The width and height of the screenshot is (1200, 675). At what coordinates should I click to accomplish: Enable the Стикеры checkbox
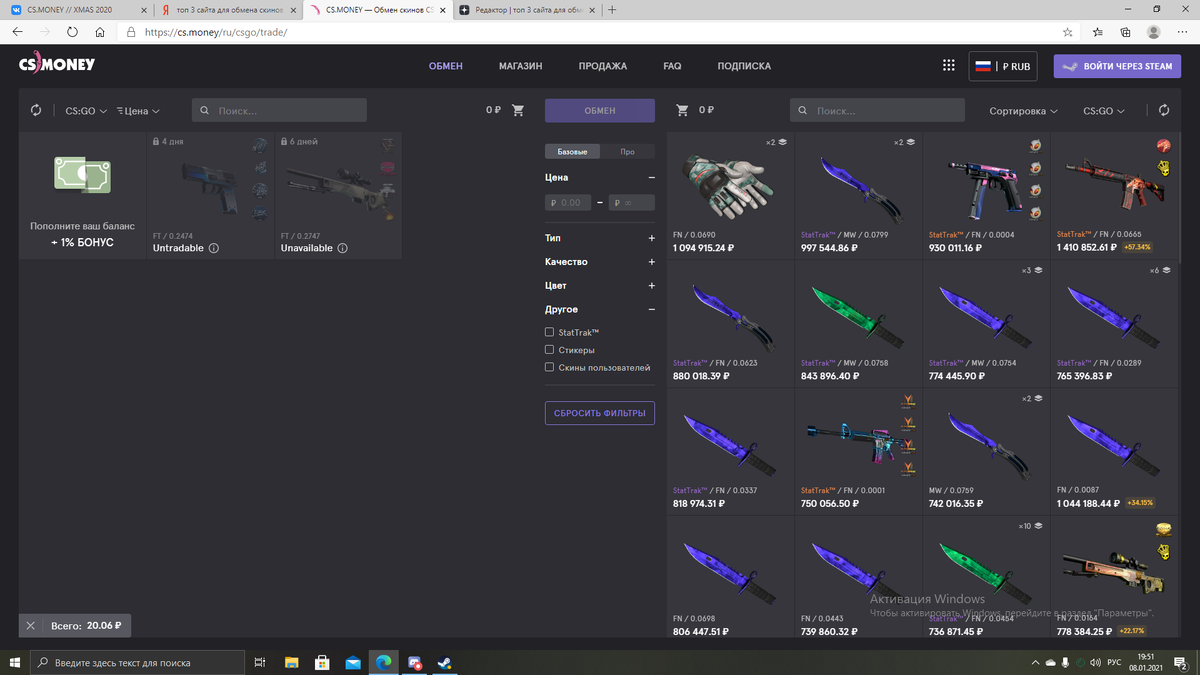[549, 350]
